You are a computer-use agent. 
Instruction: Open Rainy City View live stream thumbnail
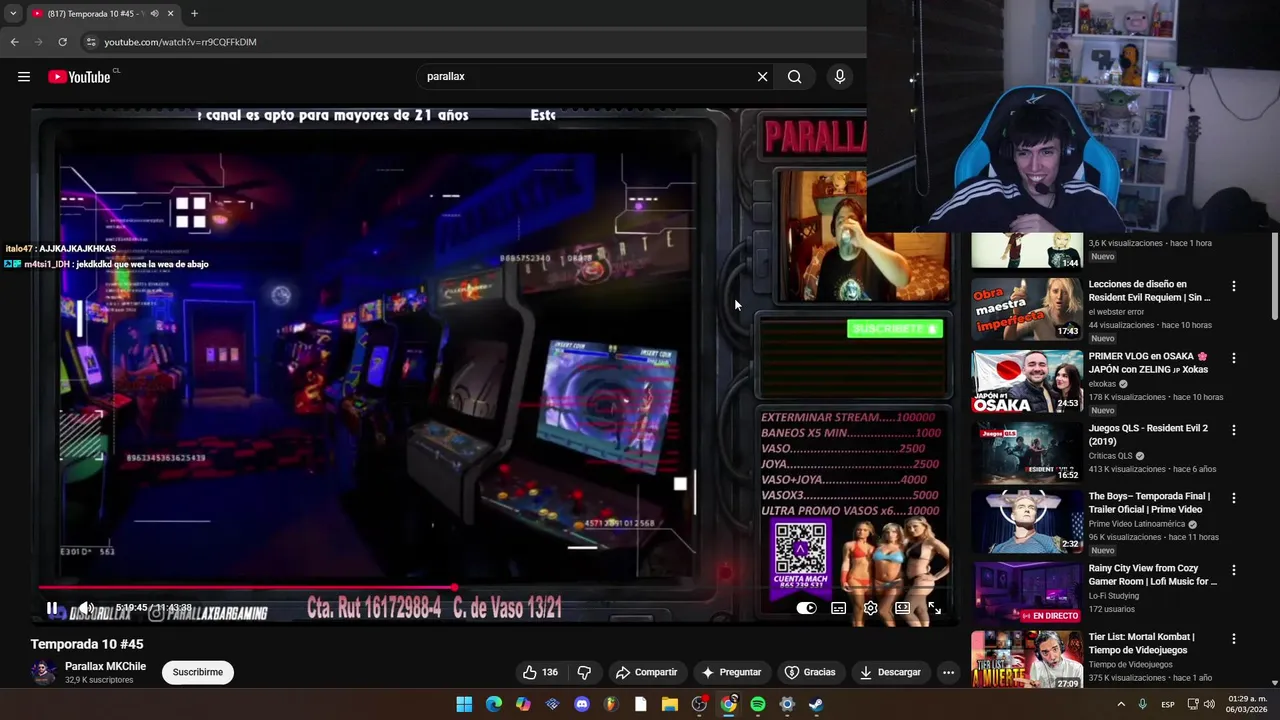[1027, 593]
